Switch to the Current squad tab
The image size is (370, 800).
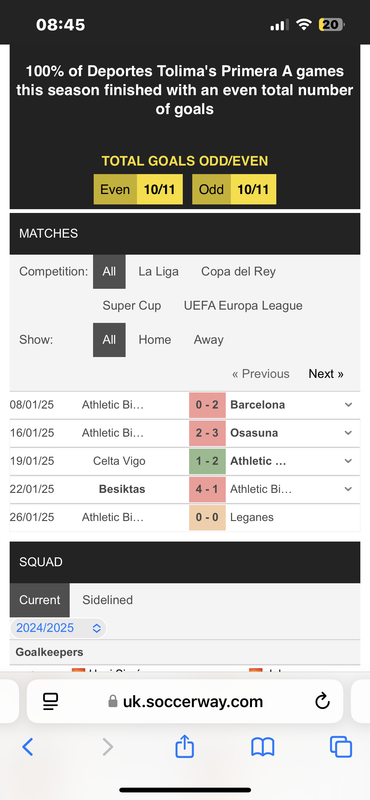pyautogui.click(x=39, y=600)
